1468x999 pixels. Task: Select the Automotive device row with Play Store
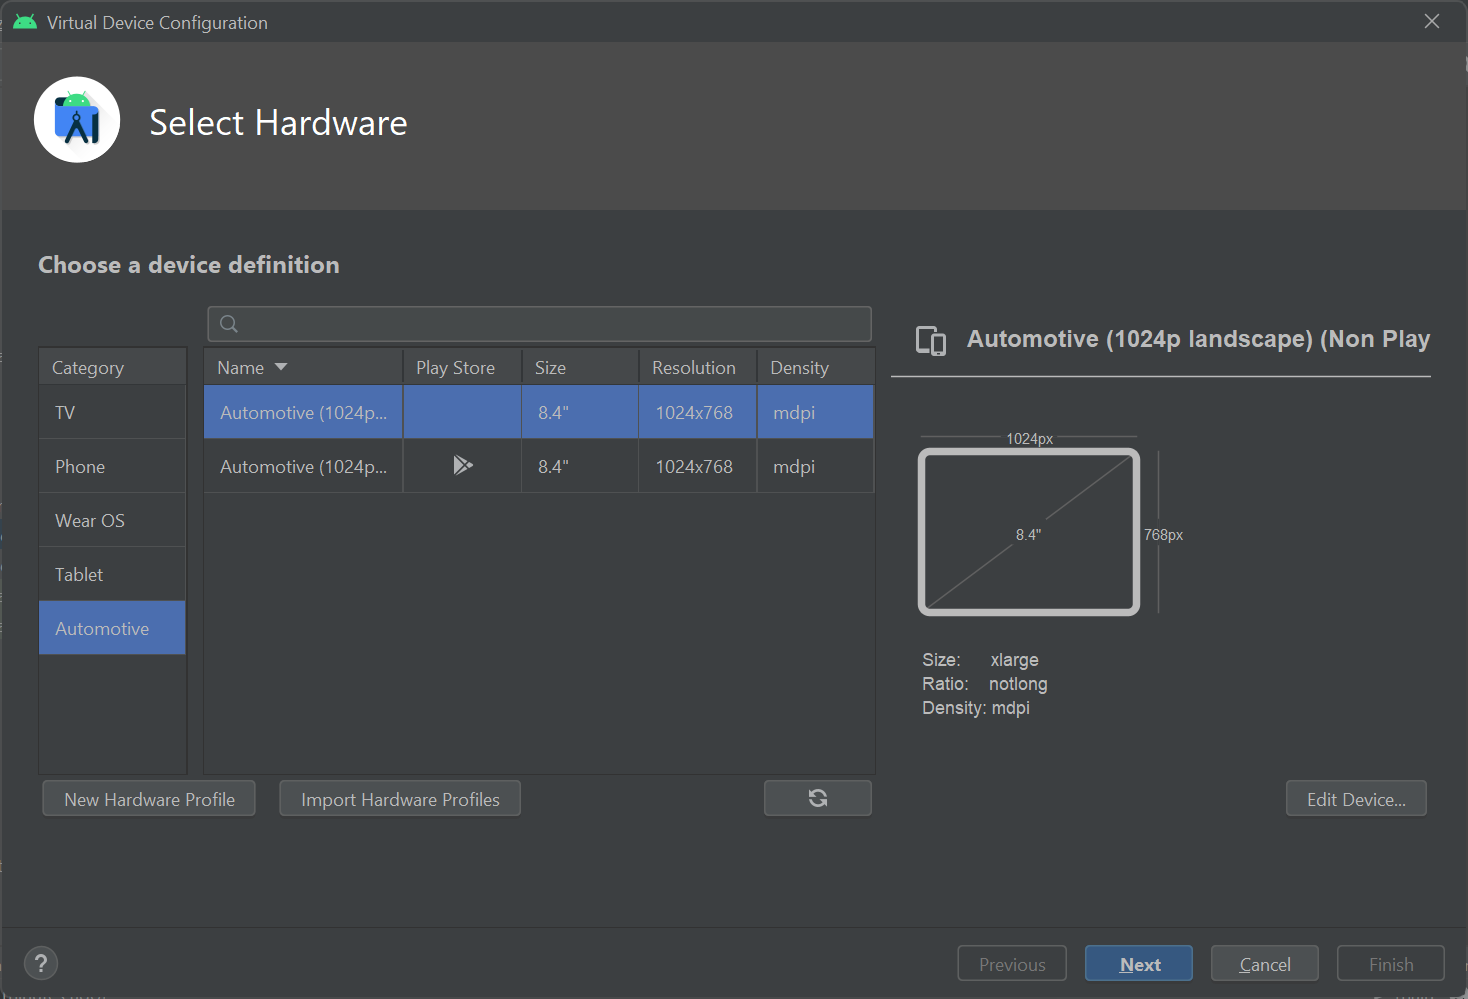click(x=539, y=466)
